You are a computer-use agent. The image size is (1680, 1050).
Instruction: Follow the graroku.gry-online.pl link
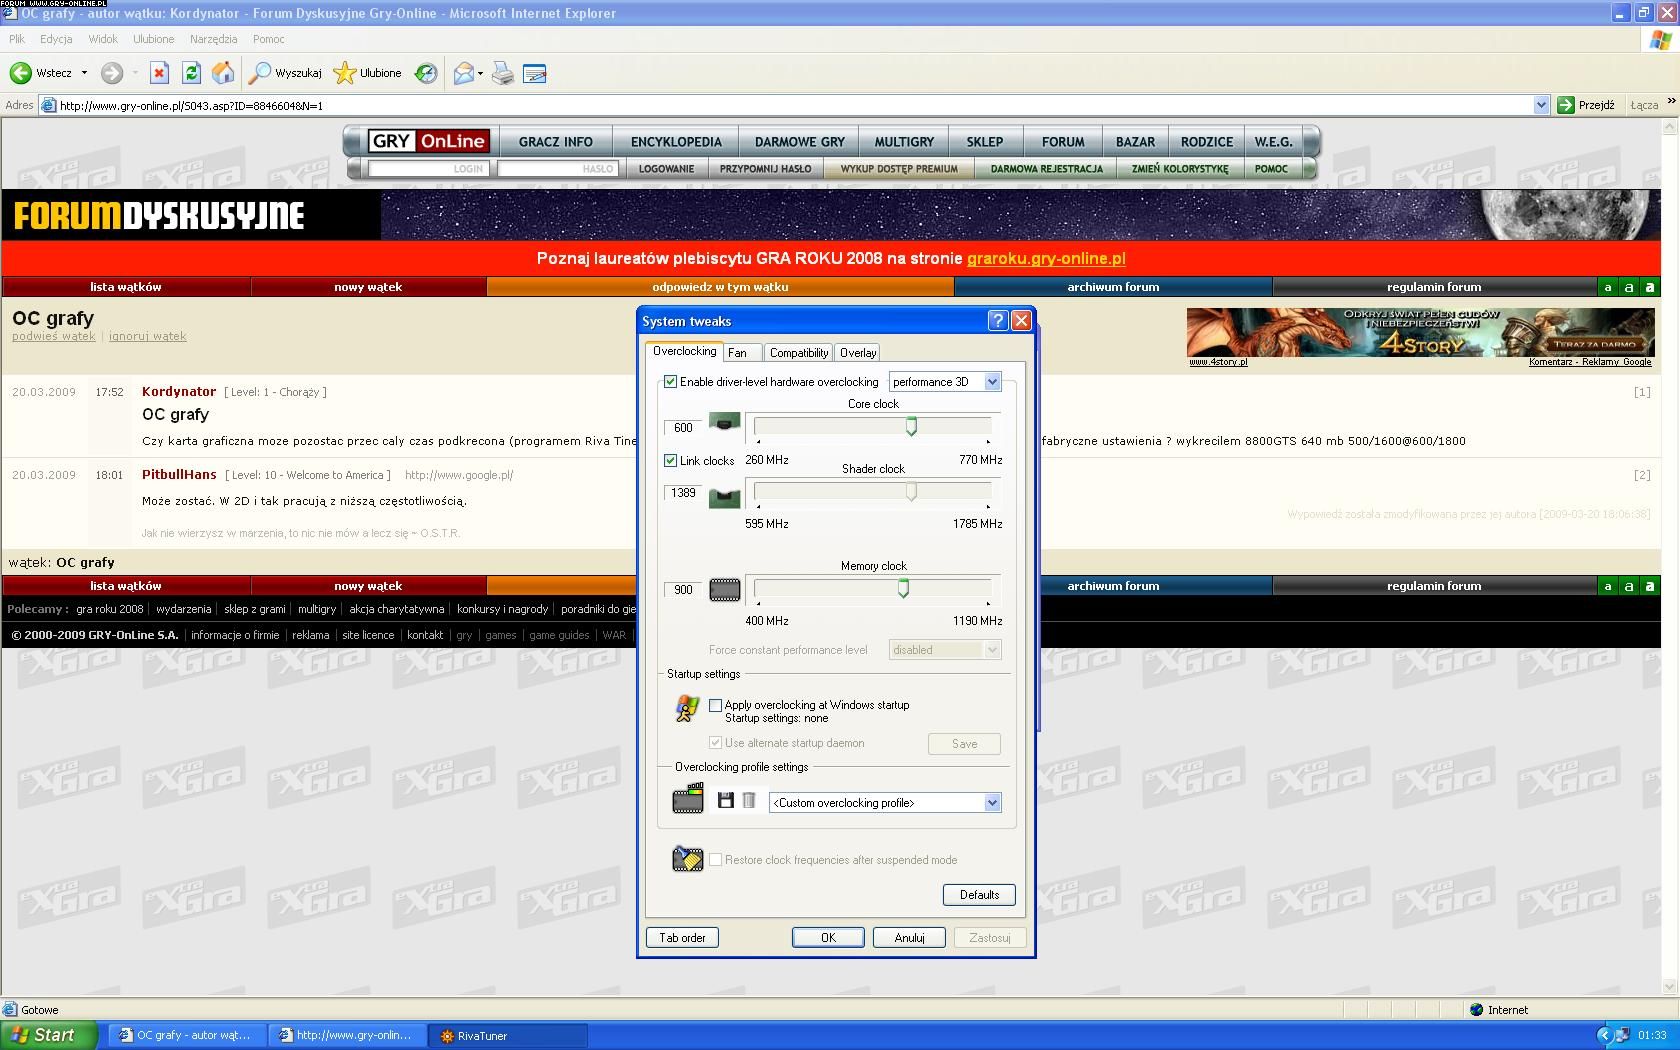coord(1046,258)
